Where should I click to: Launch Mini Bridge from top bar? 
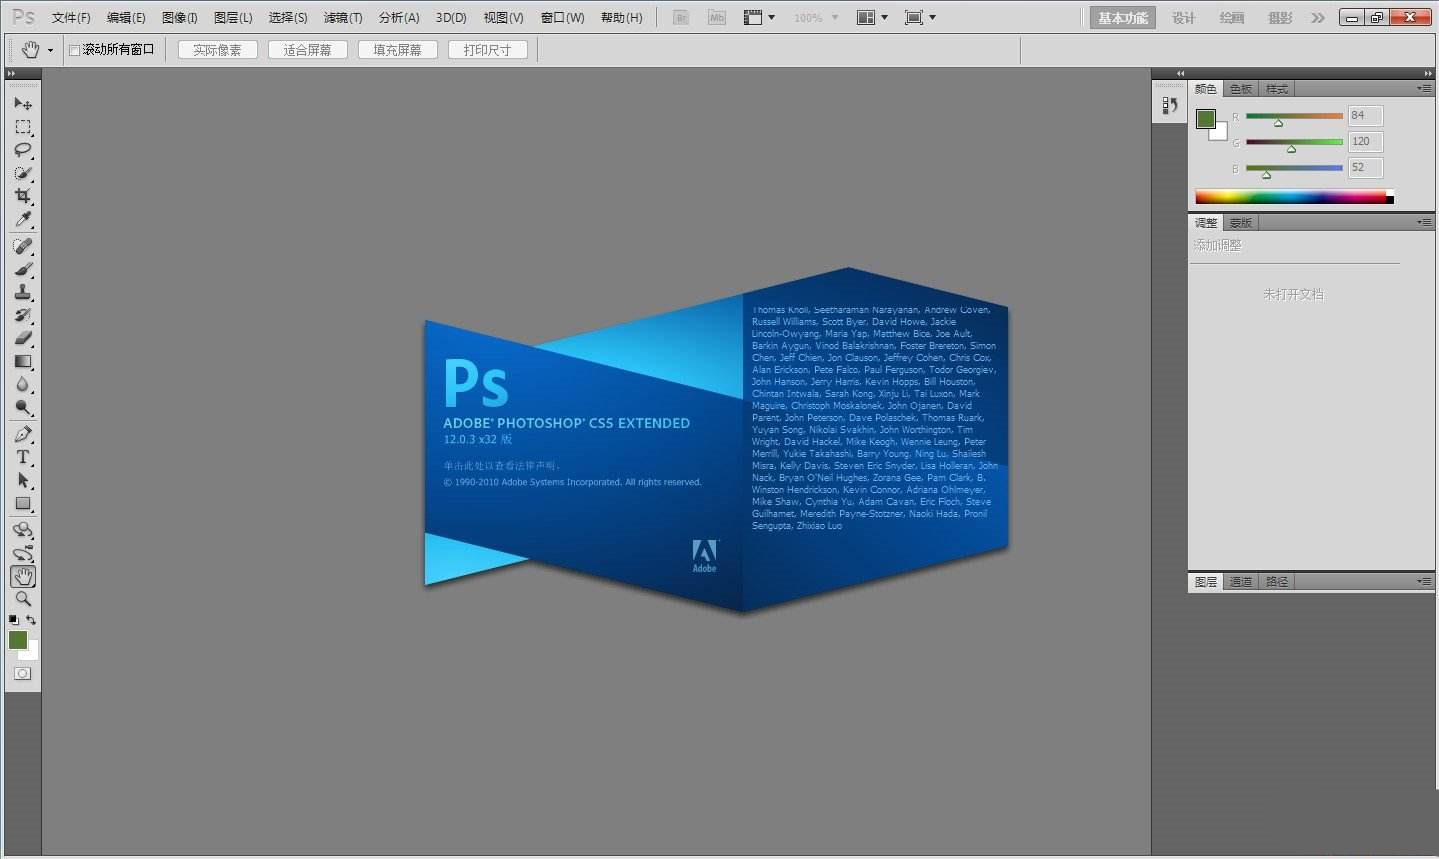coord(716,17)
